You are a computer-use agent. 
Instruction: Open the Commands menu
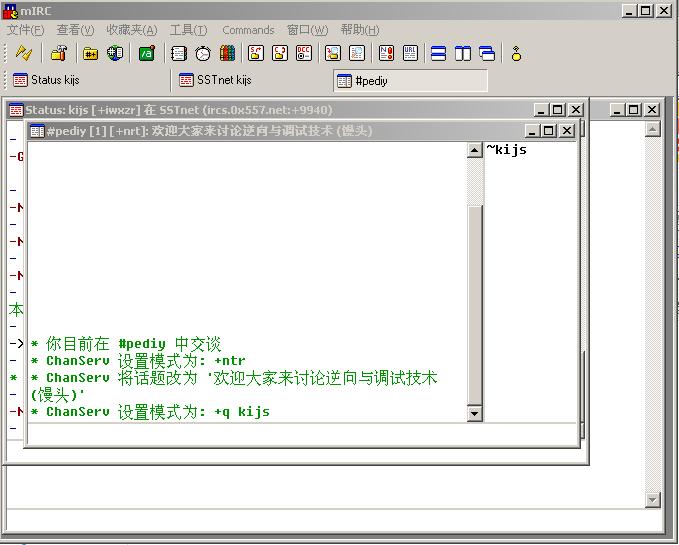[x=248, y=30]
